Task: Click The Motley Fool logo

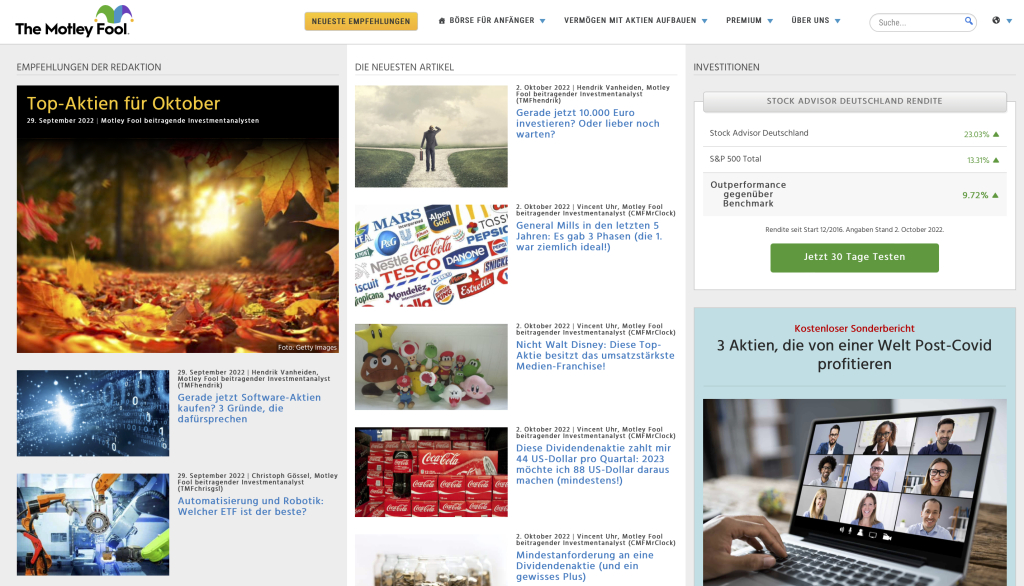Action: click(73, 21)
